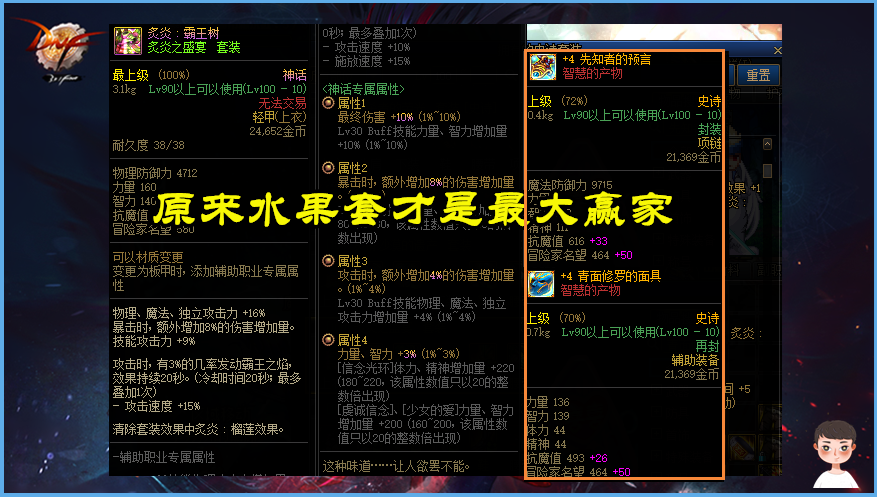Click the 最终伤害 +10% line
Screen dimensions: 877x497
(x=399, y=117)
